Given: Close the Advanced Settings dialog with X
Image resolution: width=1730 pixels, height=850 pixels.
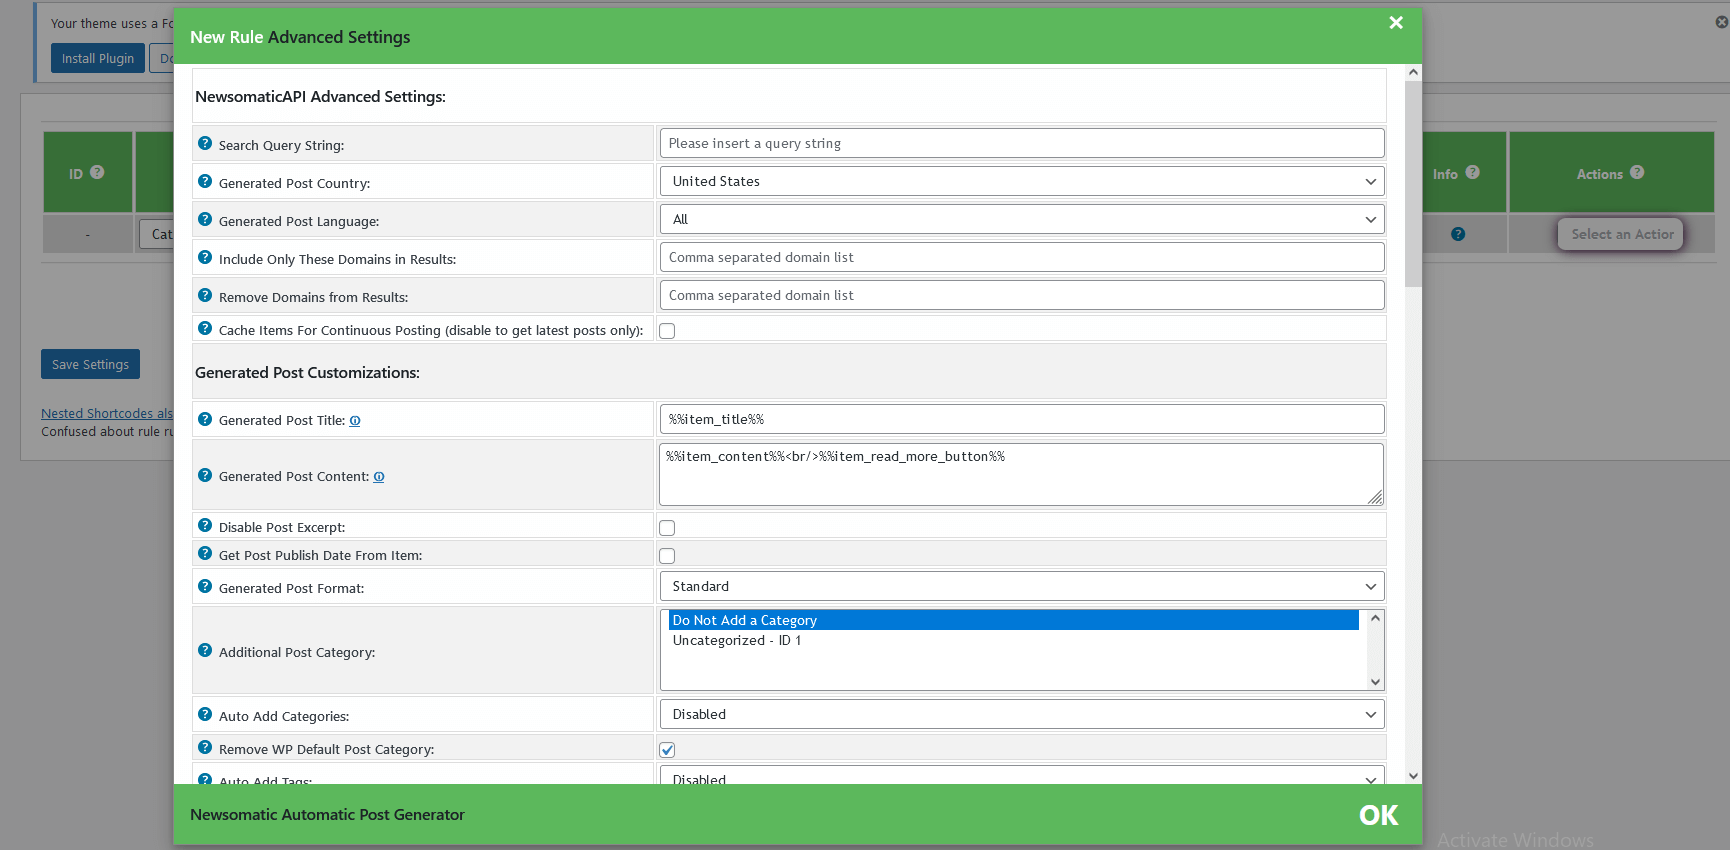Looking at the screenshot, I should pos(1396,23).
